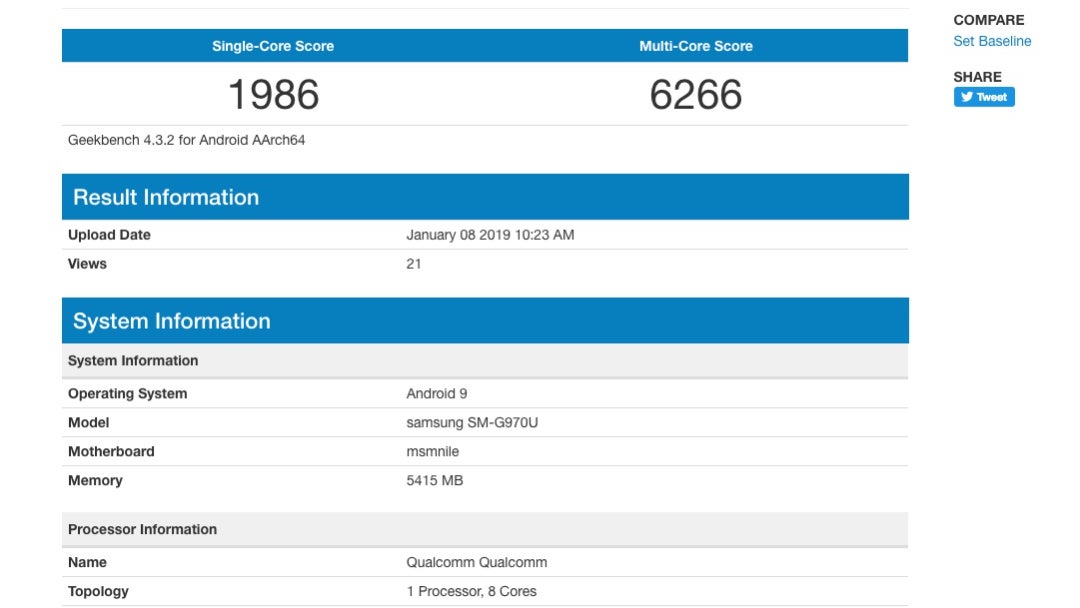Select the 'Android 9' value

point(437,394)
